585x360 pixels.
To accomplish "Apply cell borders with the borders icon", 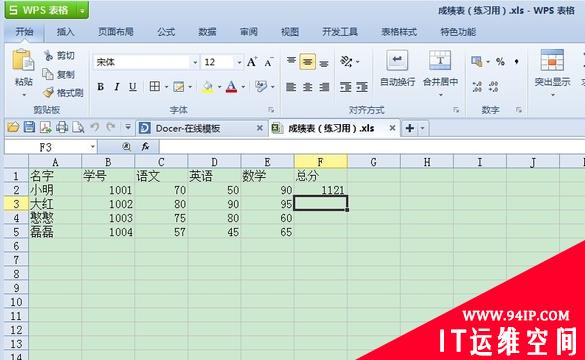I will coord(154,87).
